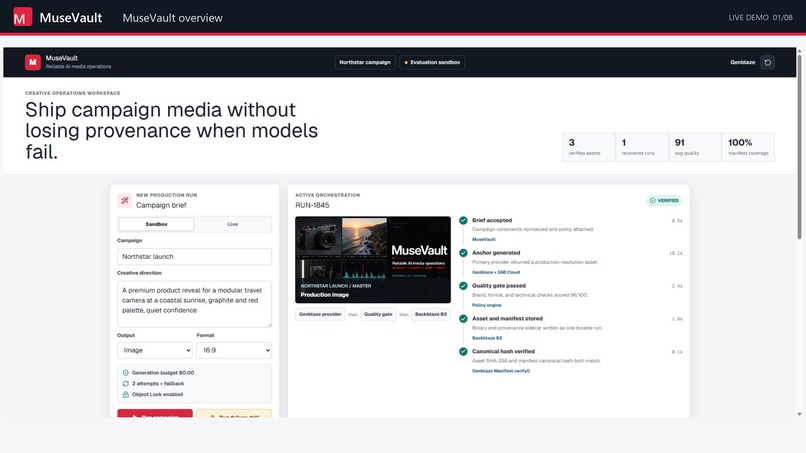This screenshot has height=453, width=806.
Task: Click the Object Lock enabled text
Action: 157,394
